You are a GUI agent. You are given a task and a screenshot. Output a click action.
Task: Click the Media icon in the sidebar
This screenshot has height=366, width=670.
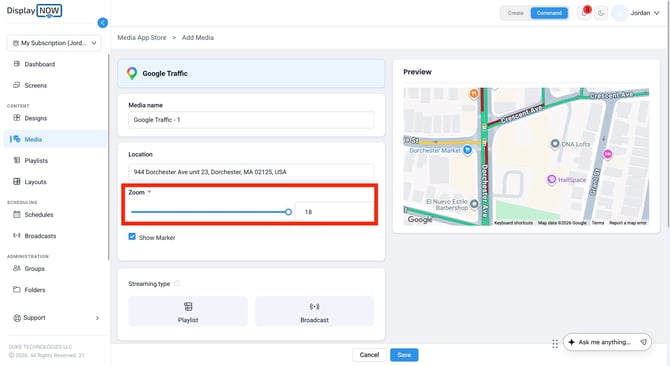[x=17, y=139]
